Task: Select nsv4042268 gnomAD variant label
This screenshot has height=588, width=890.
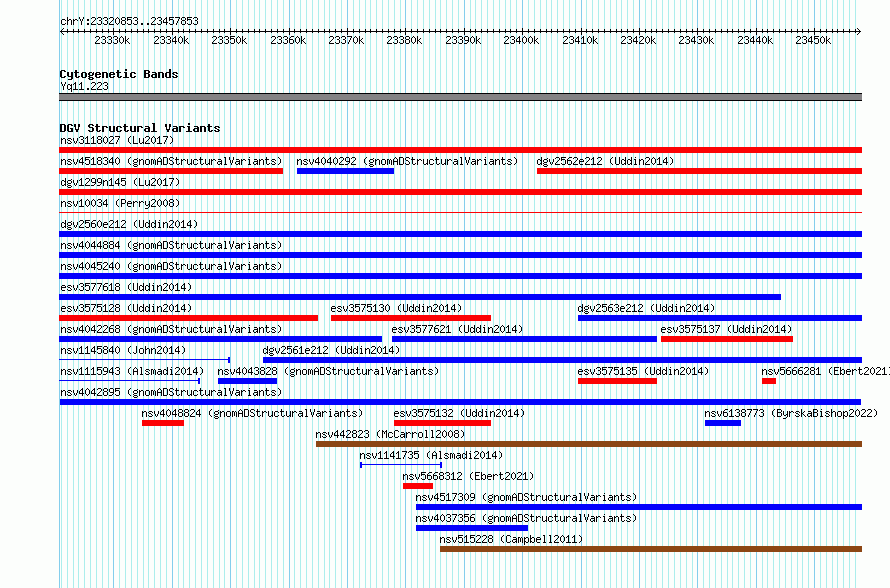Action: [171, 329]
